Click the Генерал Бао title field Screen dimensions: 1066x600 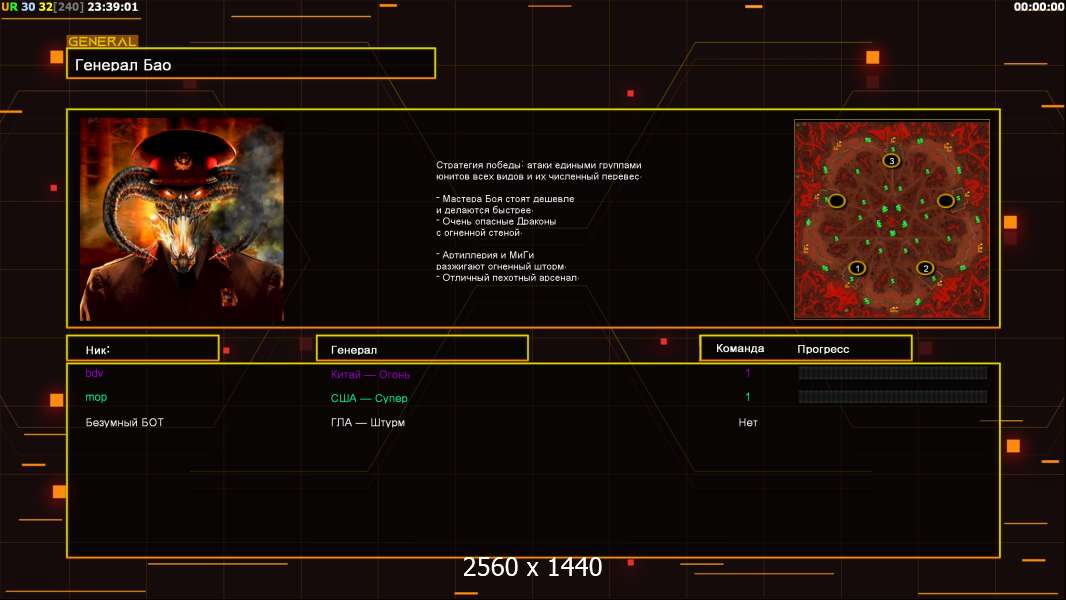250,64
